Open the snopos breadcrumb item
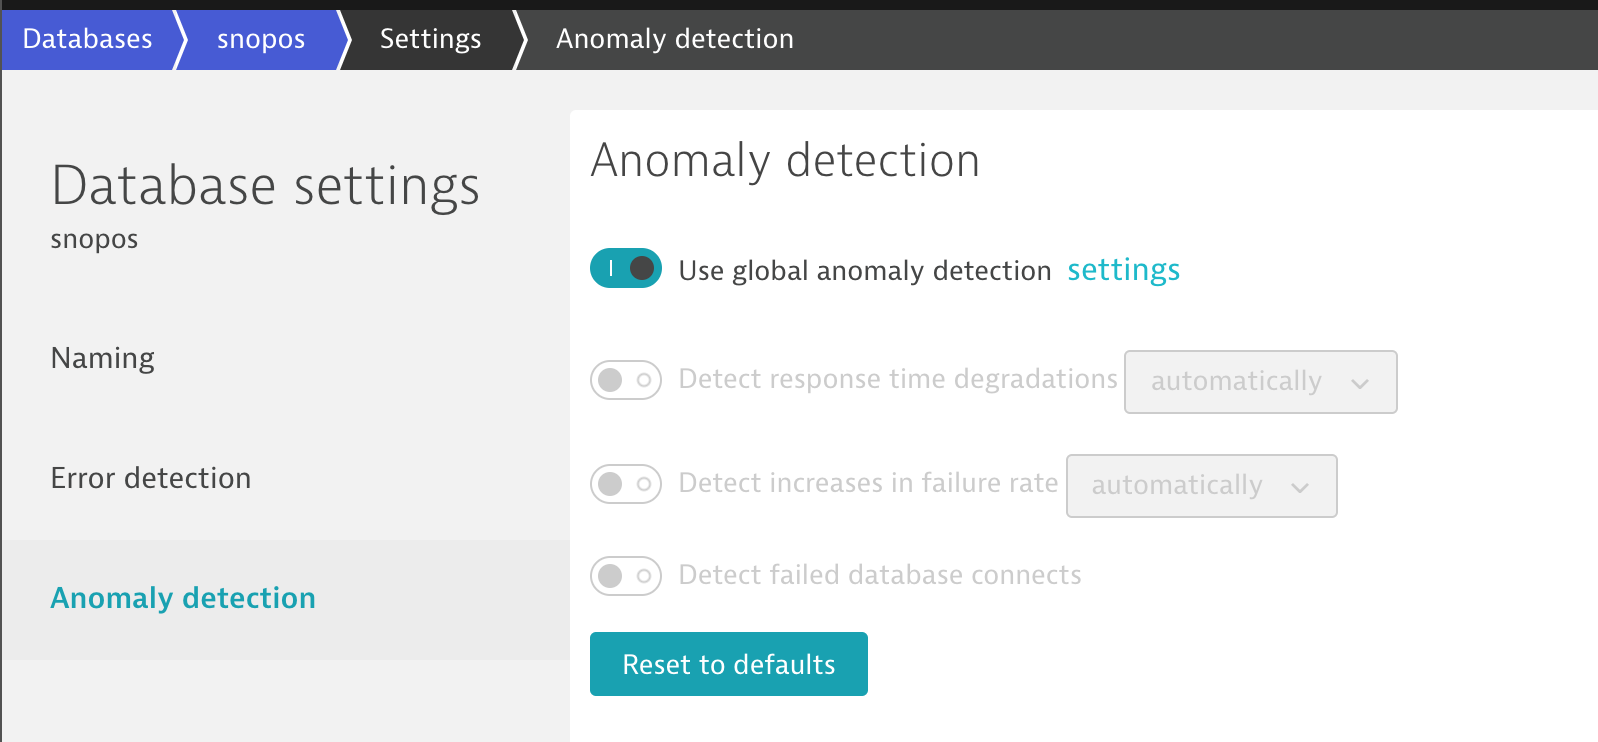The image size is (1598, 742). (x=261, y=39)
